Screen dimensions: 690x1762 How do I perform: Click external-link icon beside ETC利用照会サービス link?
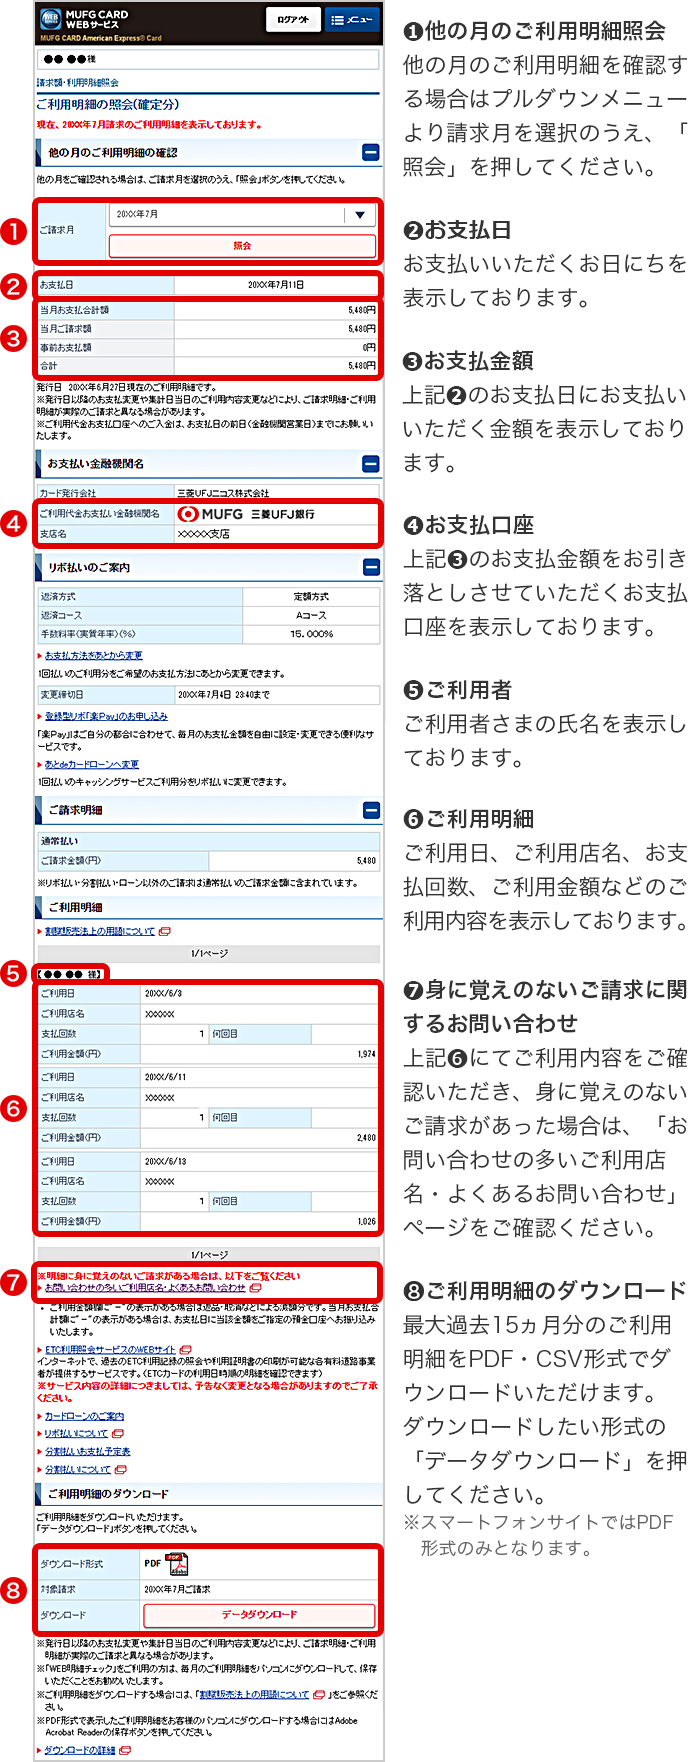(x=186, y=1350)
